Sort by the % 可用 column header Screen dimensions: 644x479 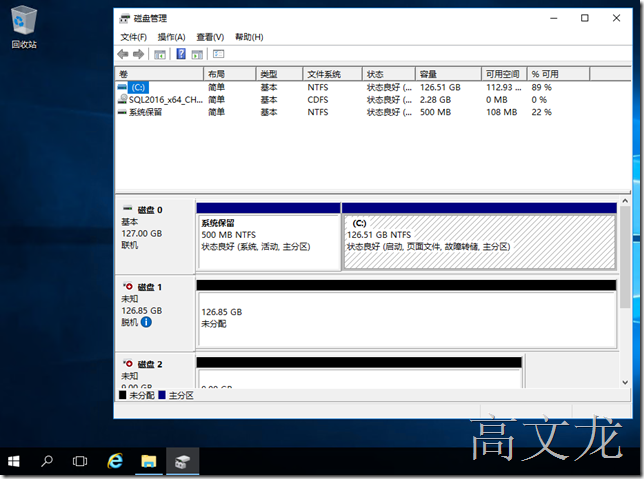point(559,74)
